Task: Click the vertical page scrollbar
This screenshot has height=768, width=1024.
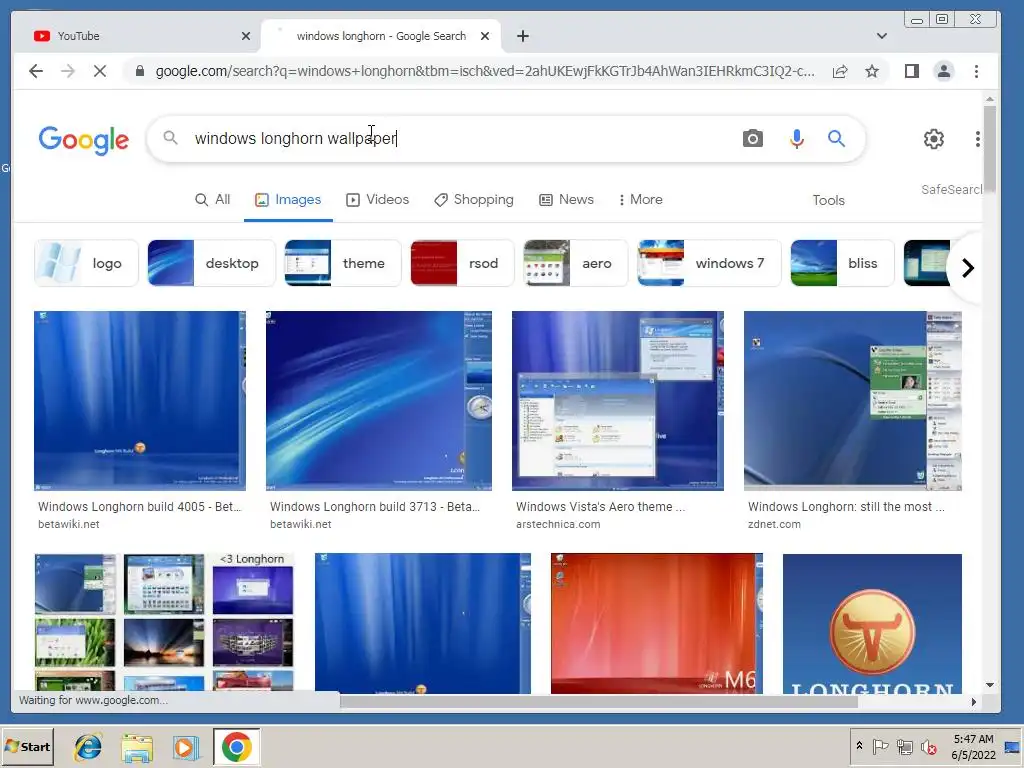Action: point(989,149)
